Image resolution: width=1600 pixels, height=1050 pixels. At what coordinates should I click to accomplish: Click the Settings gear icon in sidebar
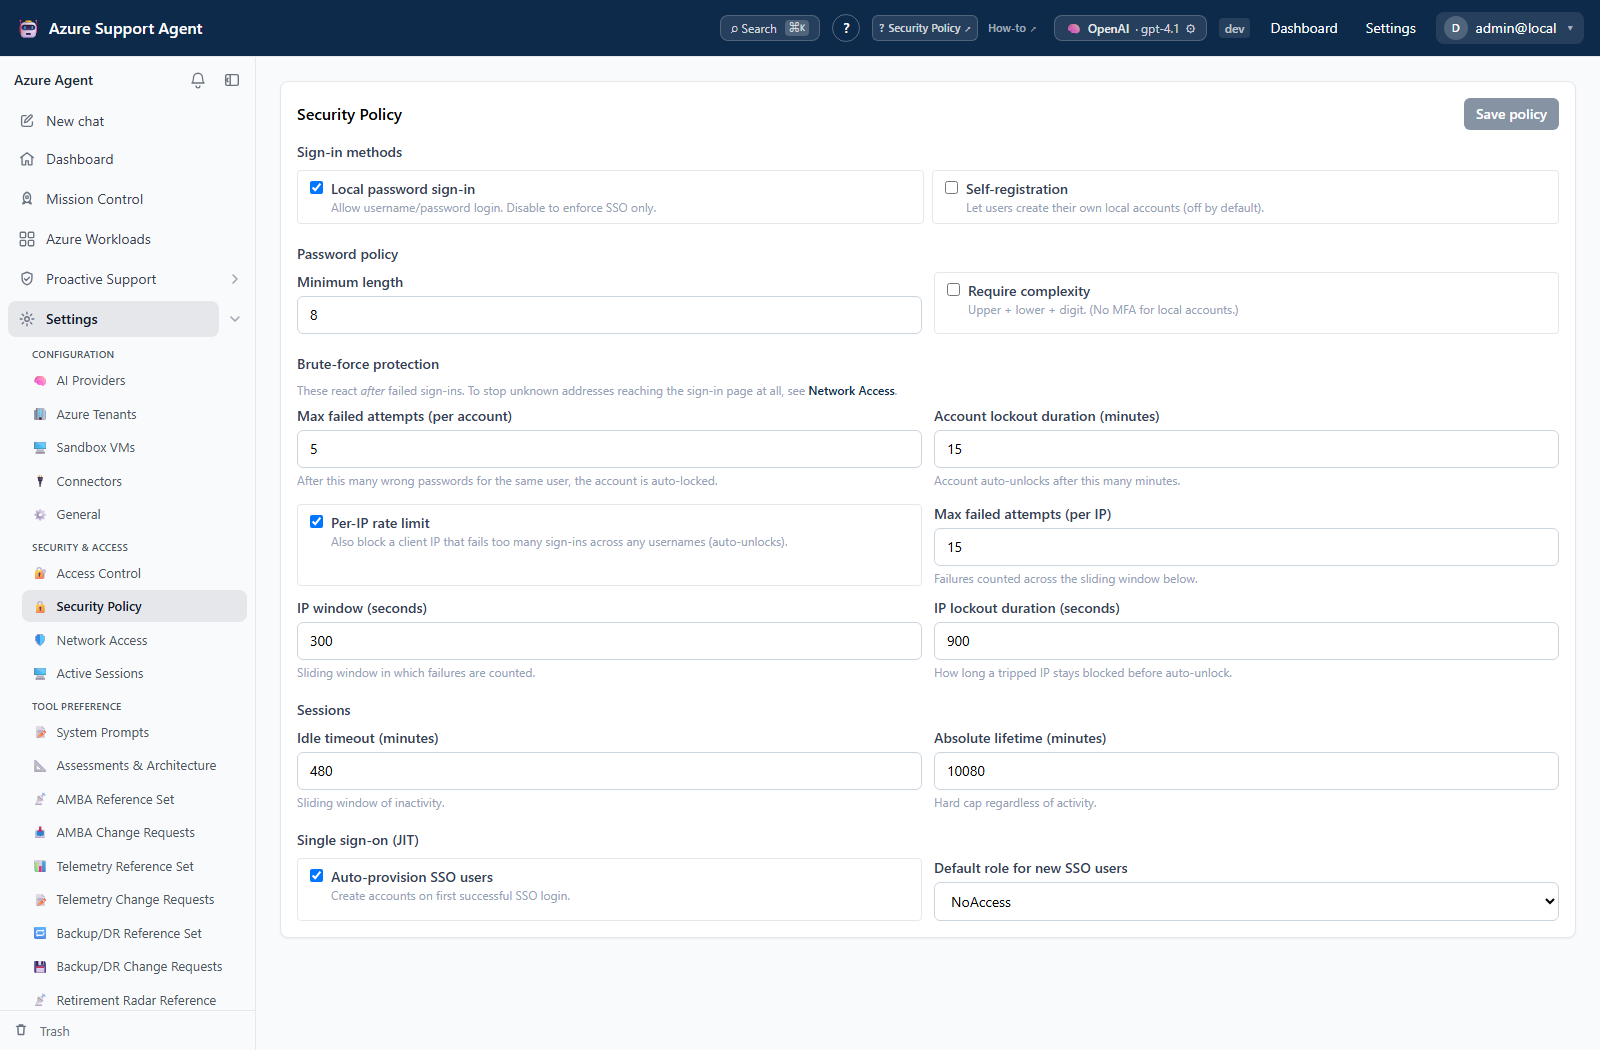tap(27, 319)
